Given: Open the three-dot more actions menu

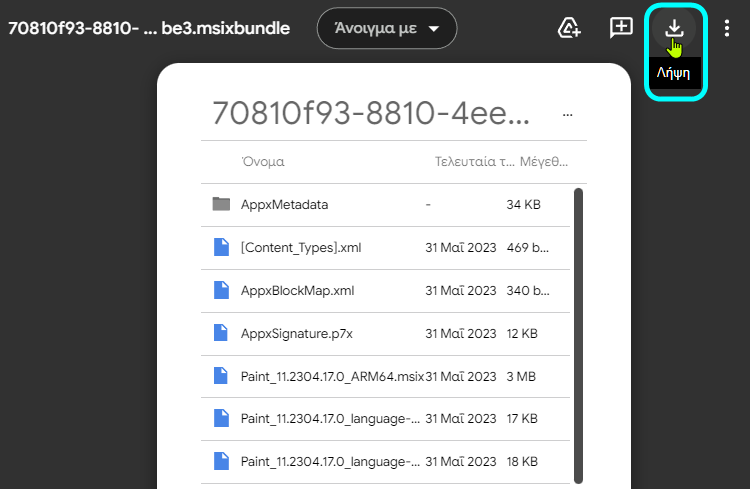Looking at the screenshot, I should (x=727, y=28).
